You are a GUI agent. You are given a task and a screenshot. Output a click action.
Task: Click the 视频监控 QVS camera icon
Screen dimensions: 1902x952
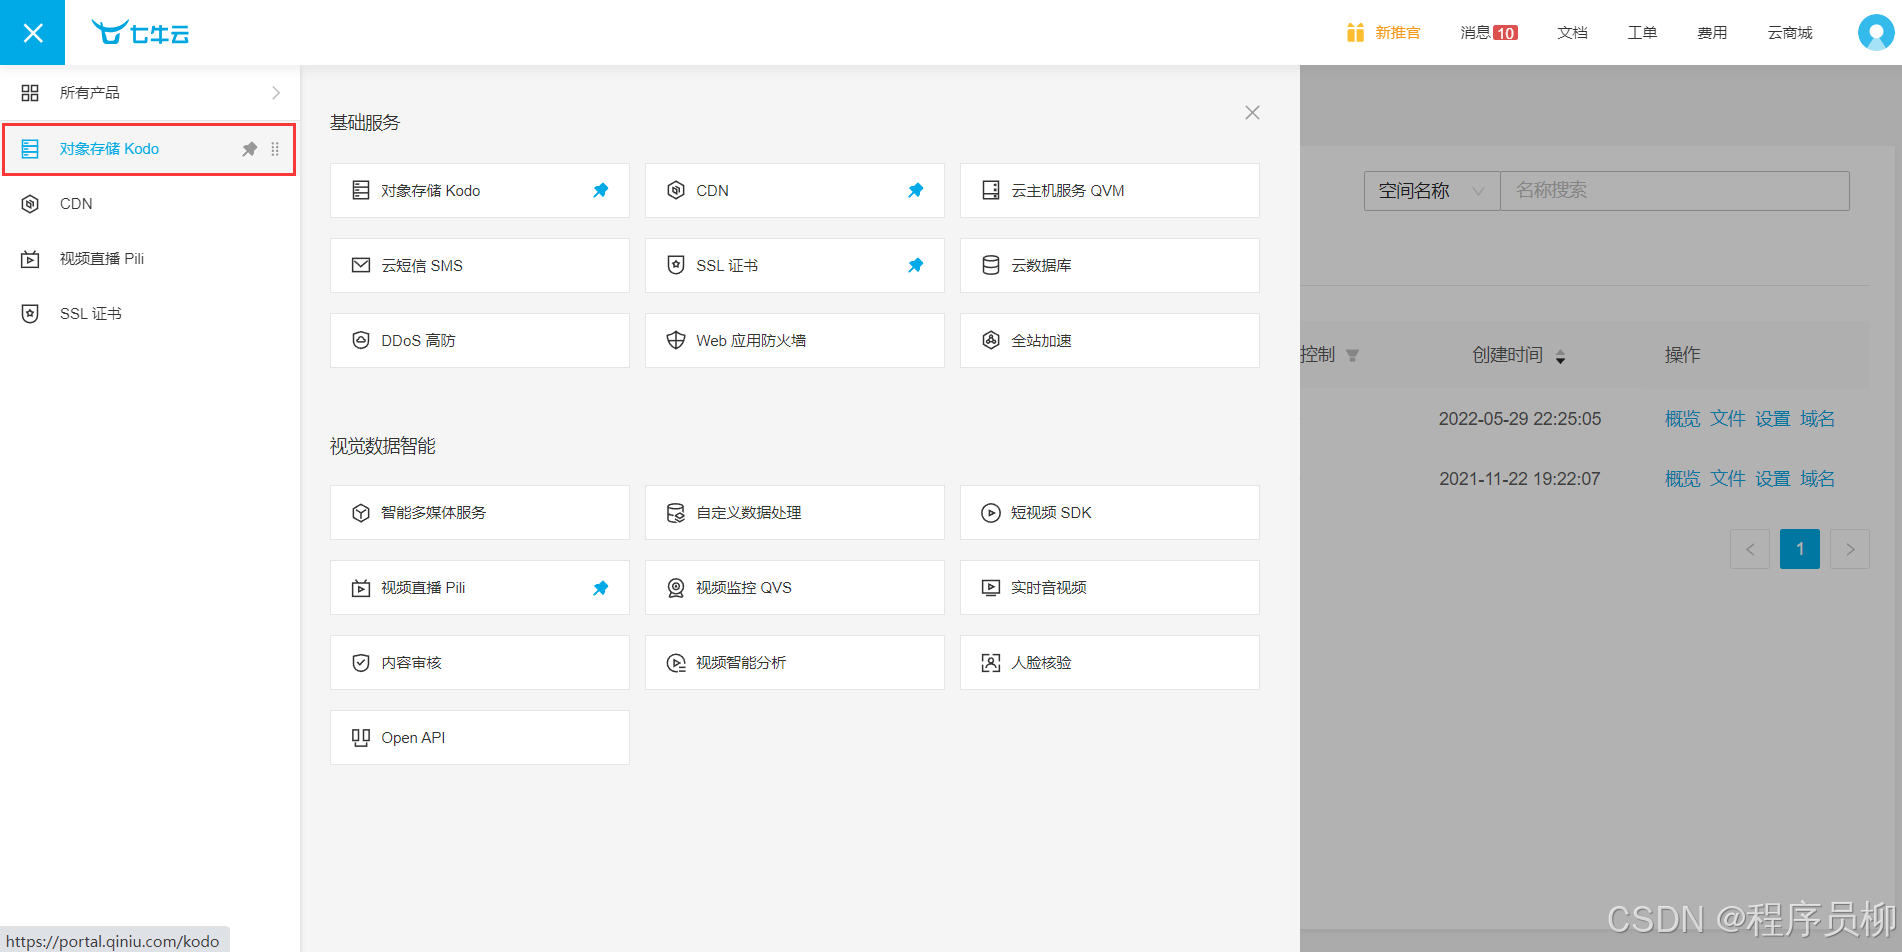click(676, 588)
